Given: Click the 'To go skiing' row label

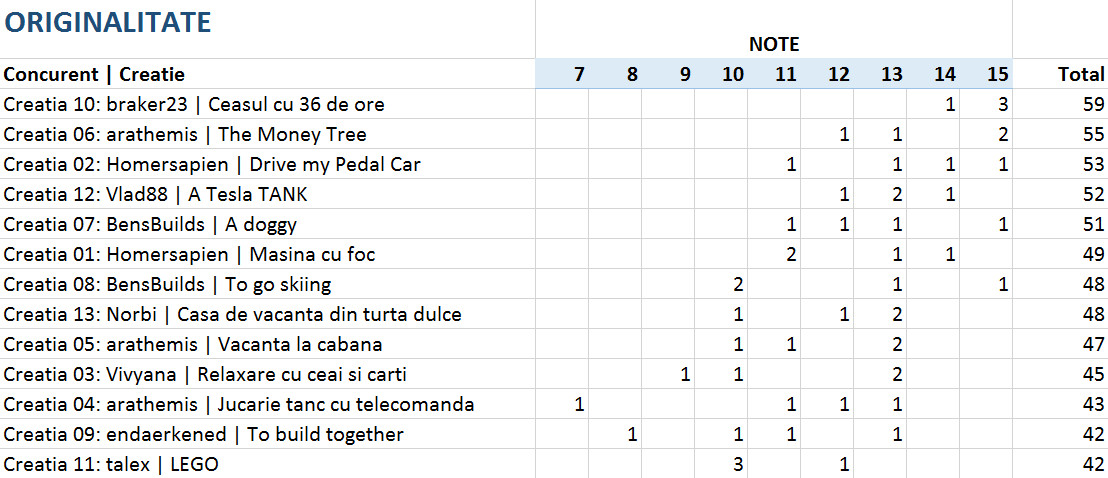Looking at the screenshot, I should [x=167, y=284].
